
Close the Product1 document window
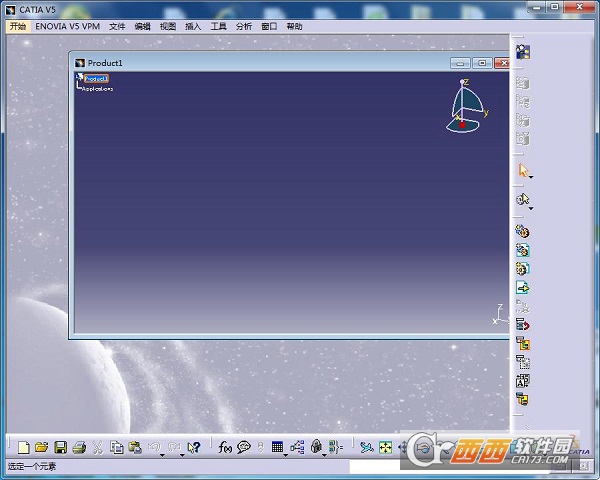[x=502, y=63]
